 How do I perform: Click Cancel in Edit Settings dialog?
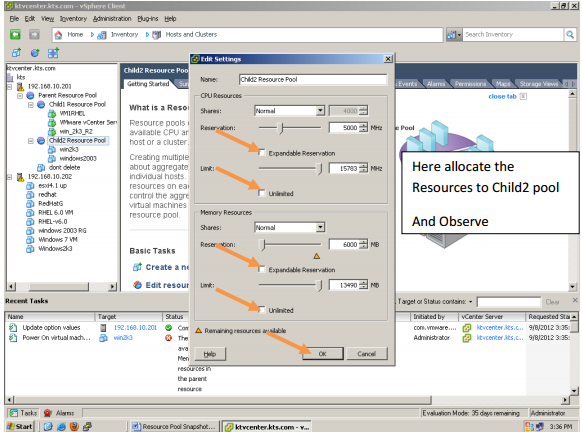[367, 354]
